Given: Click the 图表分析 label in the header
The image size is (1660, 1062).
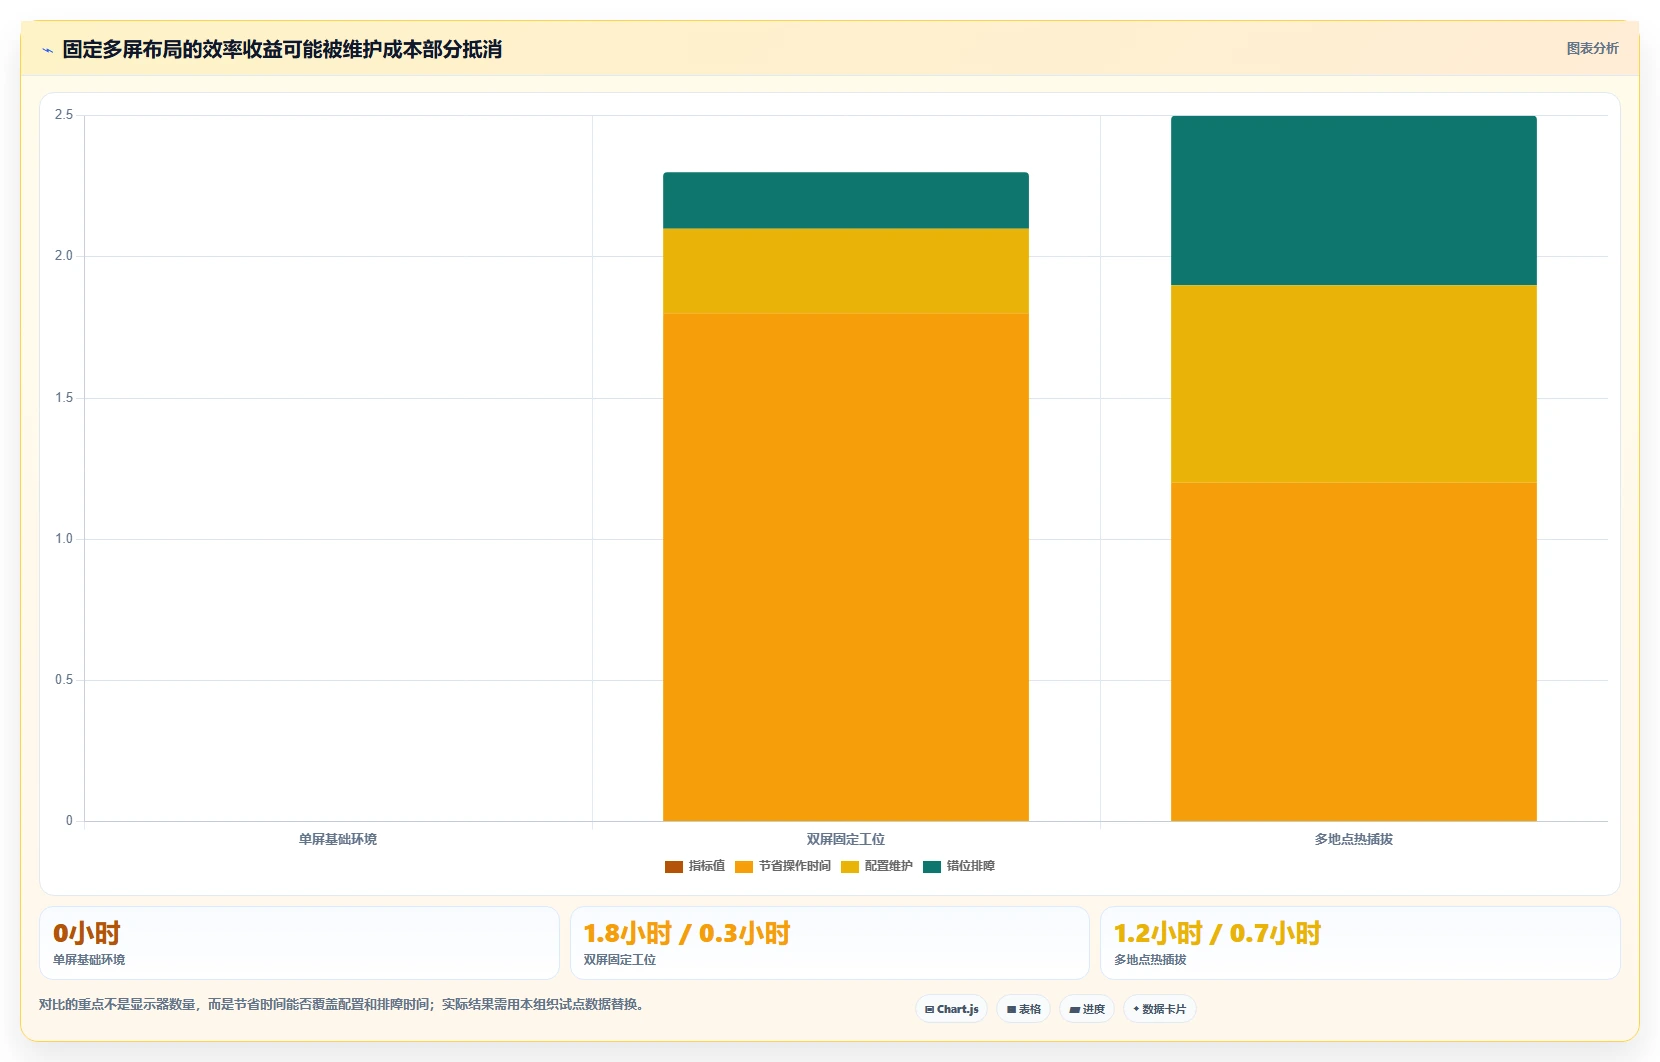Looking at the screenshot, I should point(1592,48).
